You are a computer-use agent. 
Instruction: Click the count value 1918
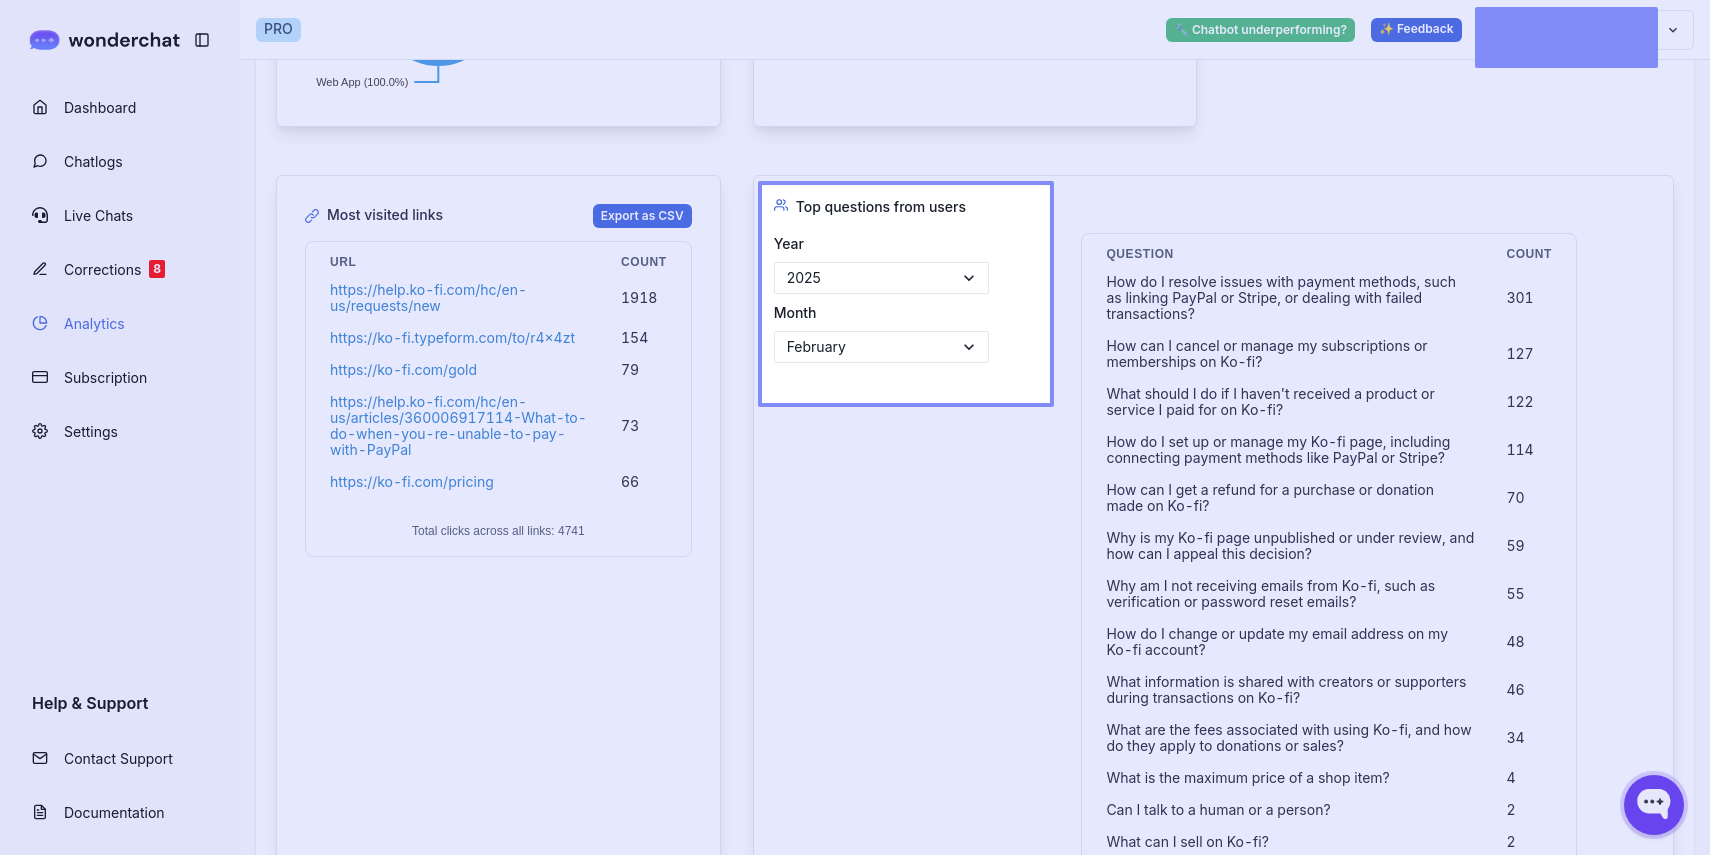point(639,298)
